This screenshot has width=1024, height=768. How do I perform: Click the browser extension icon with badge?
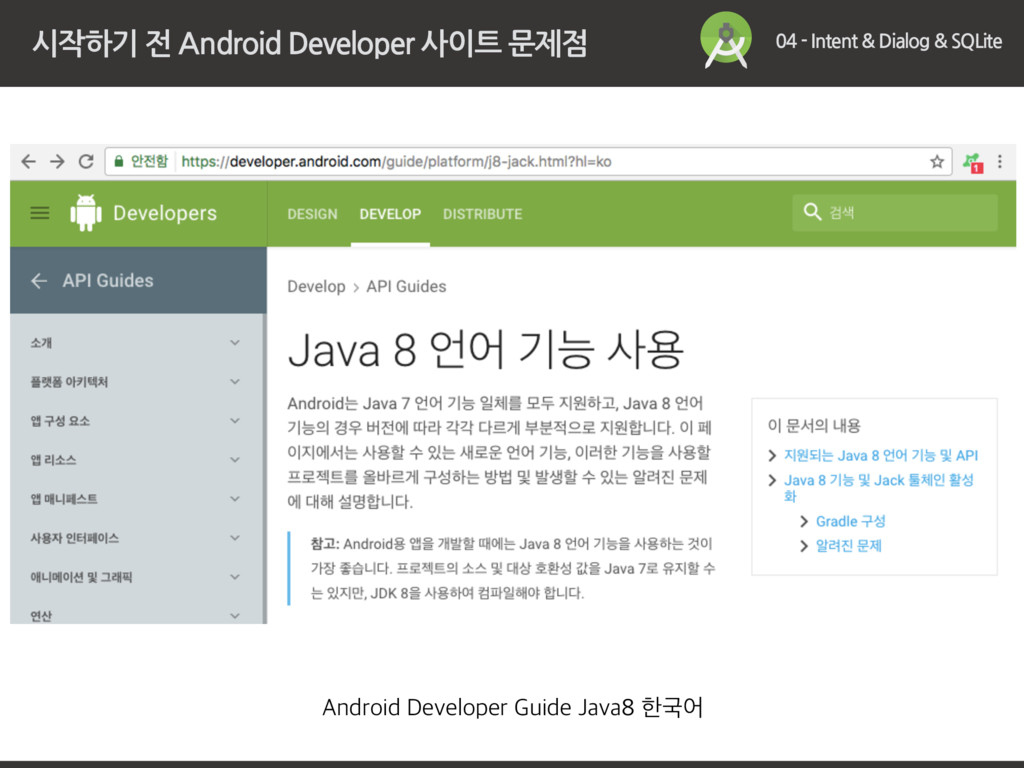tap(971, 161)
